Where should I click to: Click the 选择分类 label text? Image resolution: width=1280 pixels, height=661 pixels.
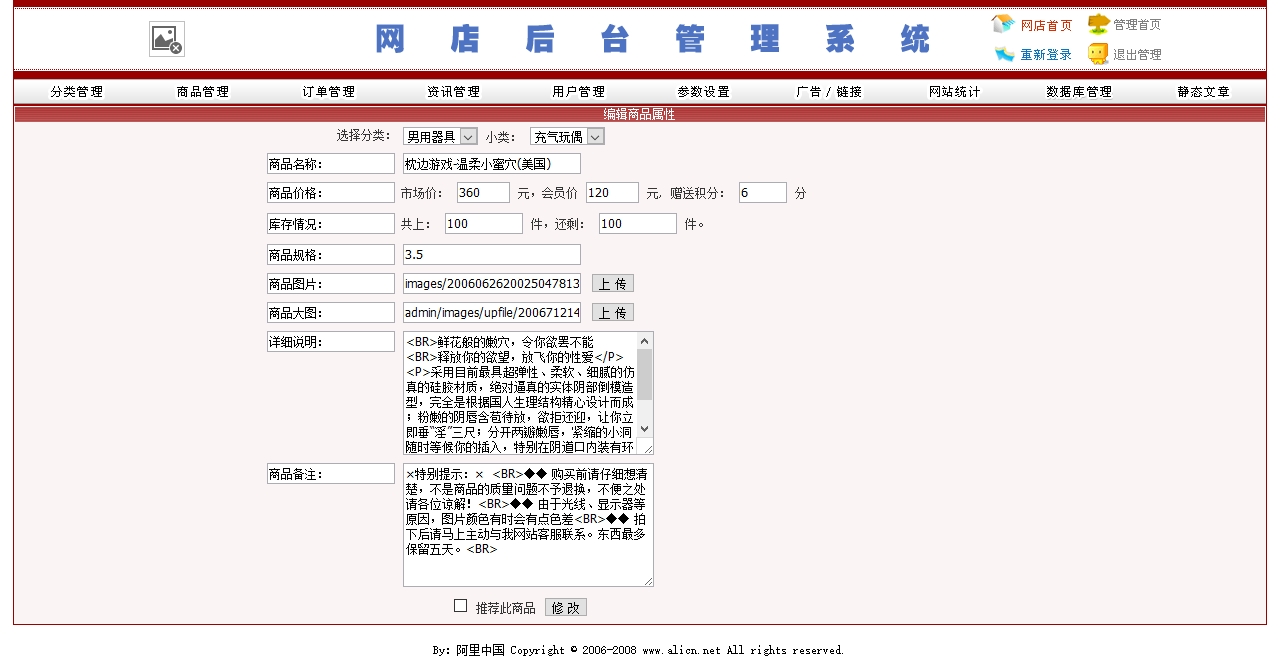(x=363, y=136)
